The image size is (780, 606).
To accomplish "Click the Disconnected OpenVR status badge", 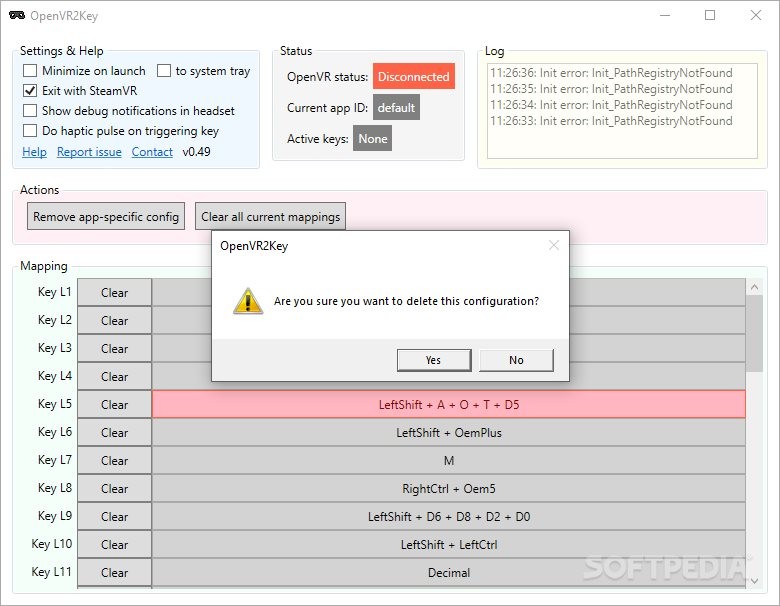I will tap(413, 77).
